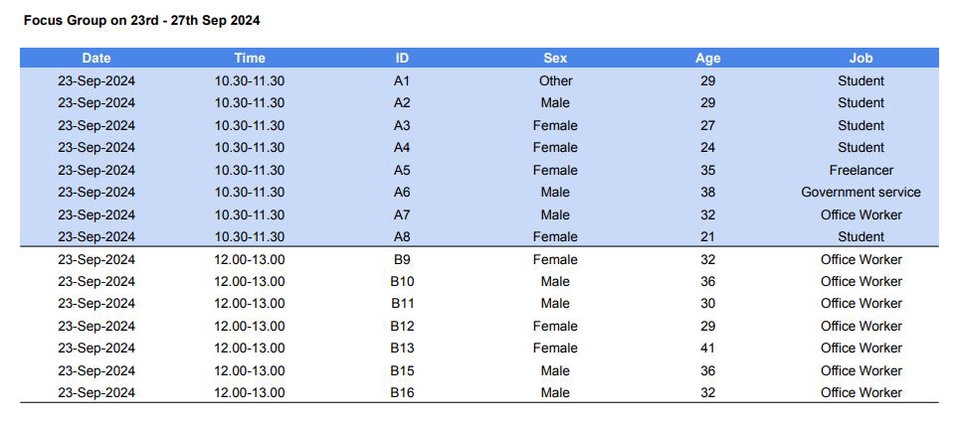The height and width of the screenshot is (421, 960).
Task: Click the B13 ID cell
Action: point(402,348)
